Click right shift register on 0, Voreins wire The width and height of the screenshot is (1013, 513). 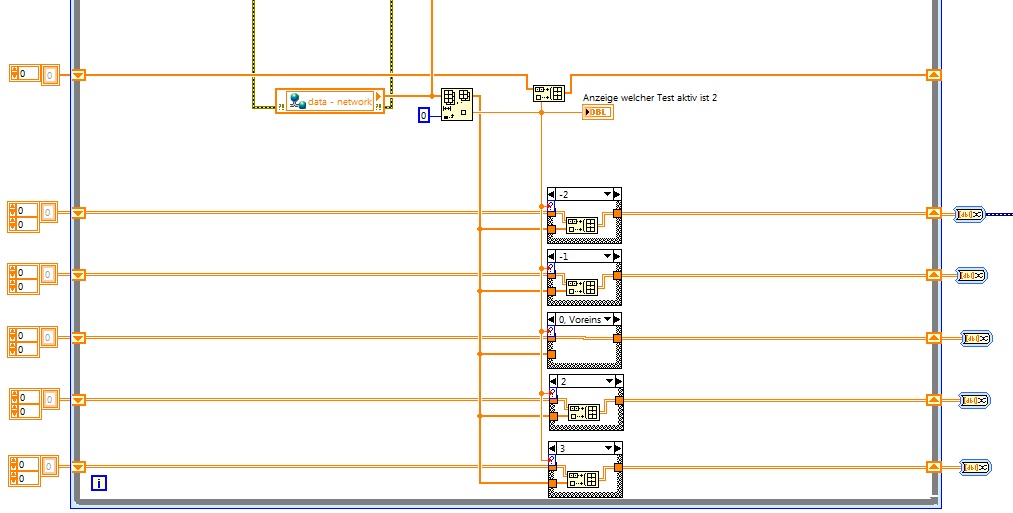coord(934,338)
